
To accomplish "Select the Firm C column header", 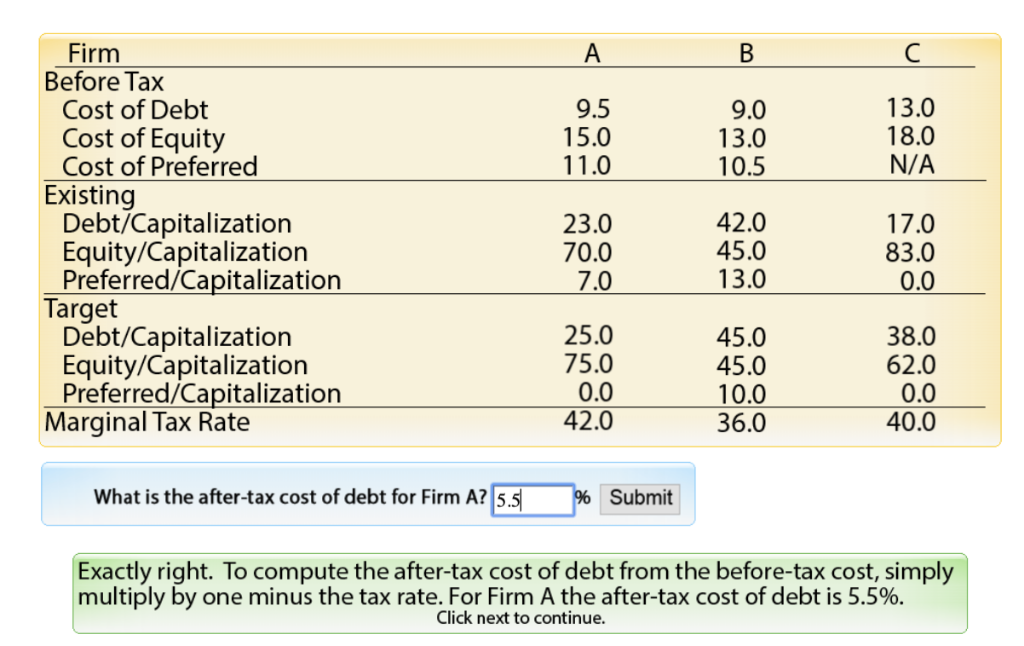I will click(911, 54).
